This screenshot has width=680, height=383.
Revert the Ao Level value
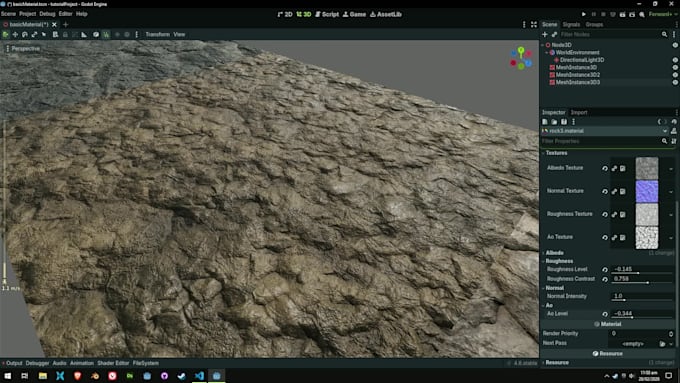(x=605, y=314)
